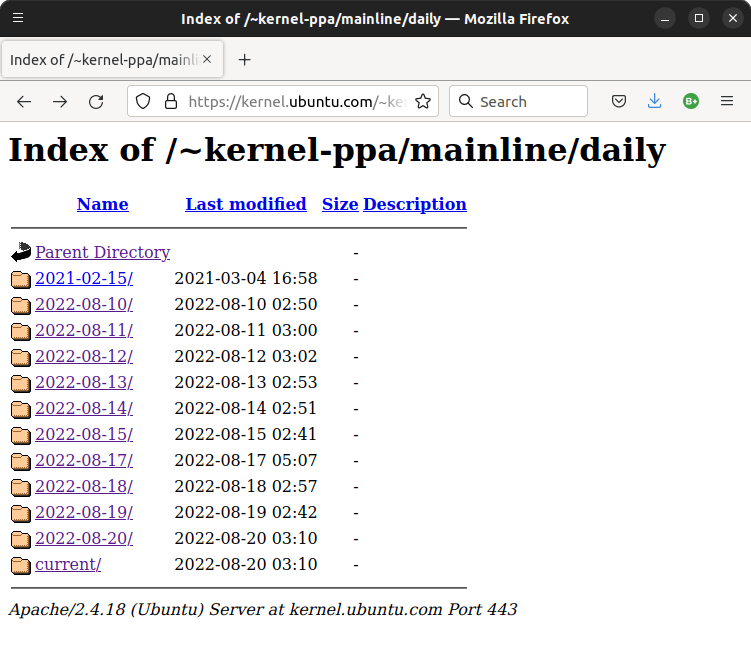
Task: Click the Apache server footer text
Action: (x=263, y=610)
